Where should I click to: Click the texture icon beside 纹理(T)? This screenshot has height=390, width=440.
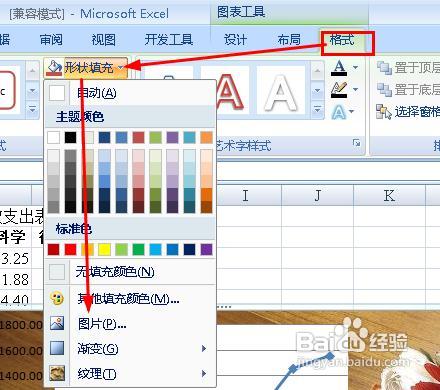coord(57,373)
